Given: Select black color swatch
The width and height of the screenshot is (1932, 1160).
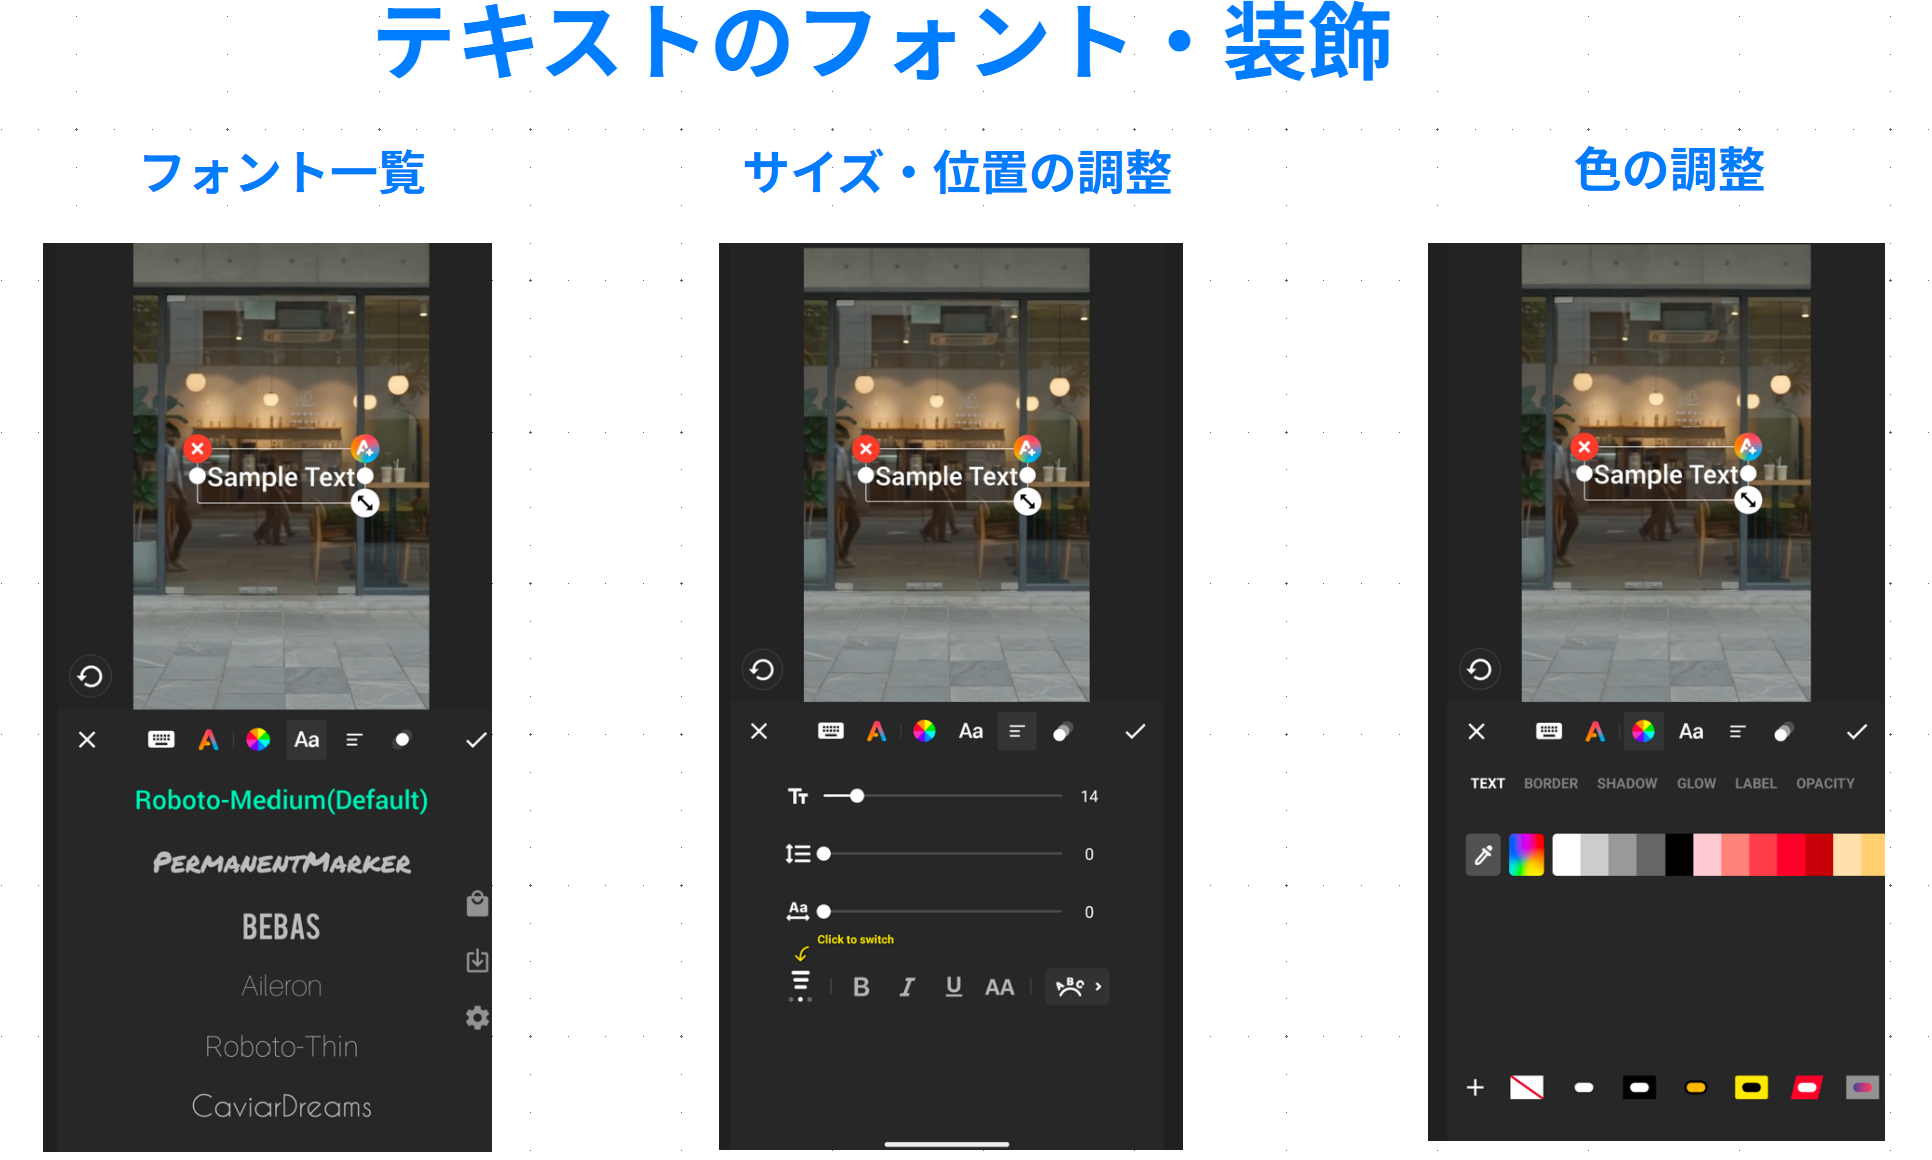Looking at the screenshot, I should (x=1679, y=855).
